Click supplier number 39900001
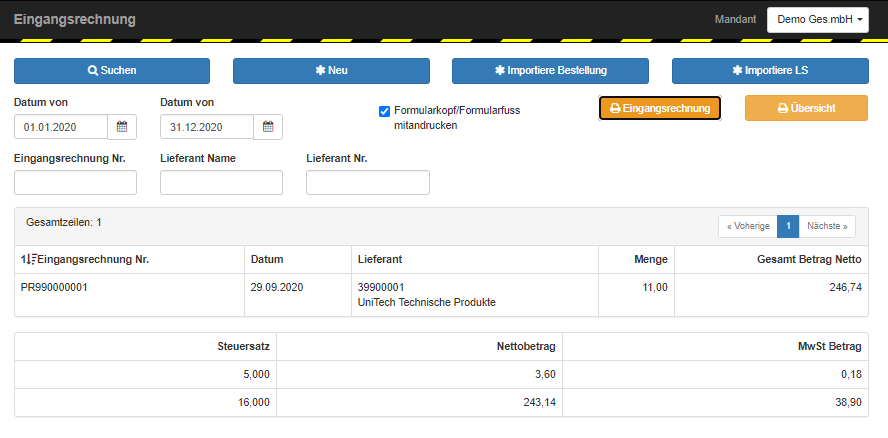This screenshot has width=888, height=438. click(381, 287)
